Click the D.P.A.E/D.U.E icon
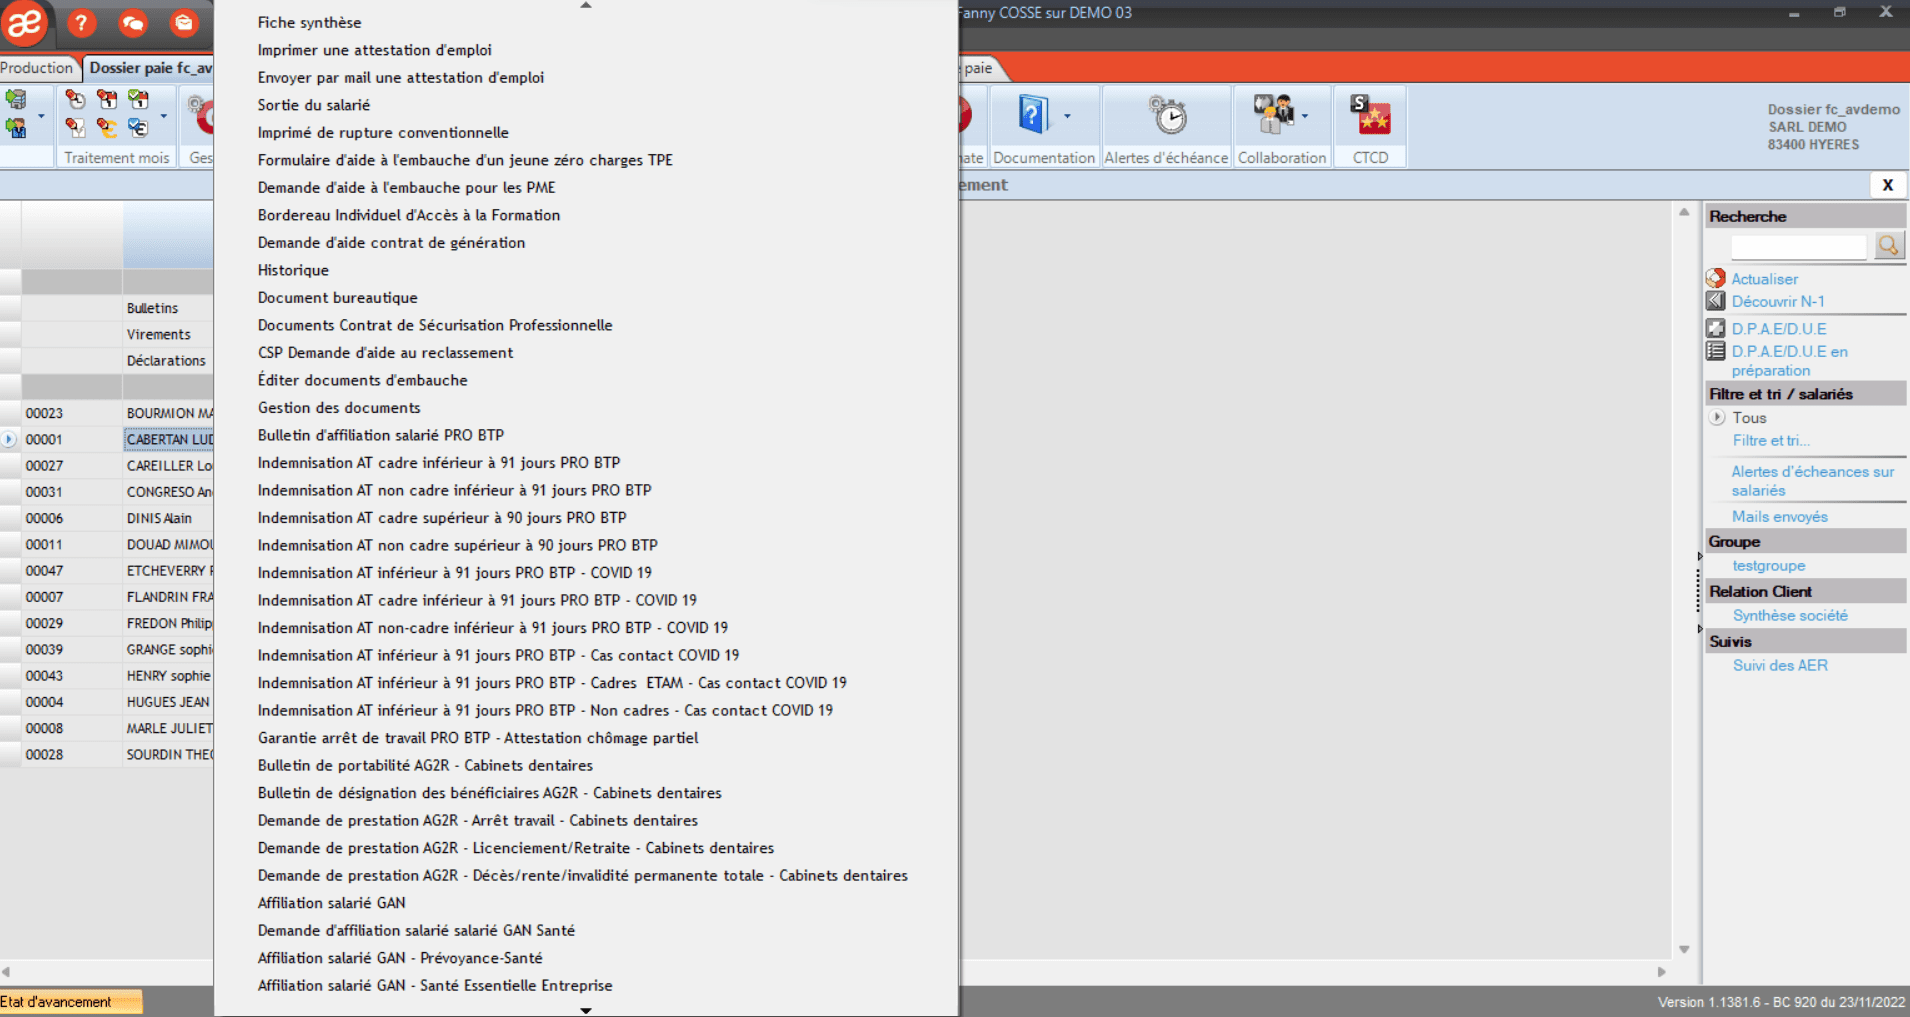Screen dimensions: 1910x1017 (x=1716, y=328)
